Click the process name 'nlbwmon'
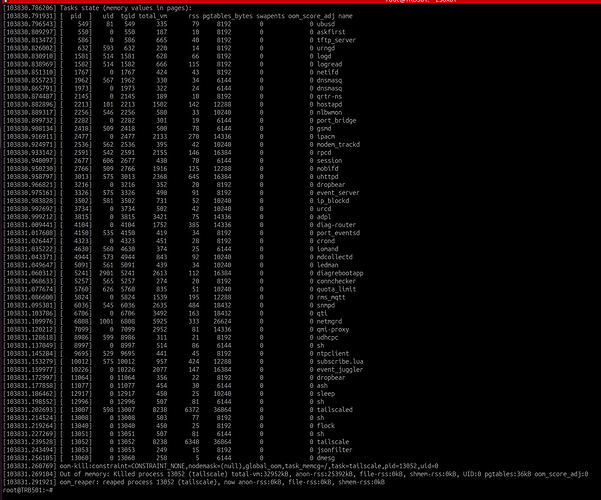Viewport: 601px width, 500px height. click(329, 113)
